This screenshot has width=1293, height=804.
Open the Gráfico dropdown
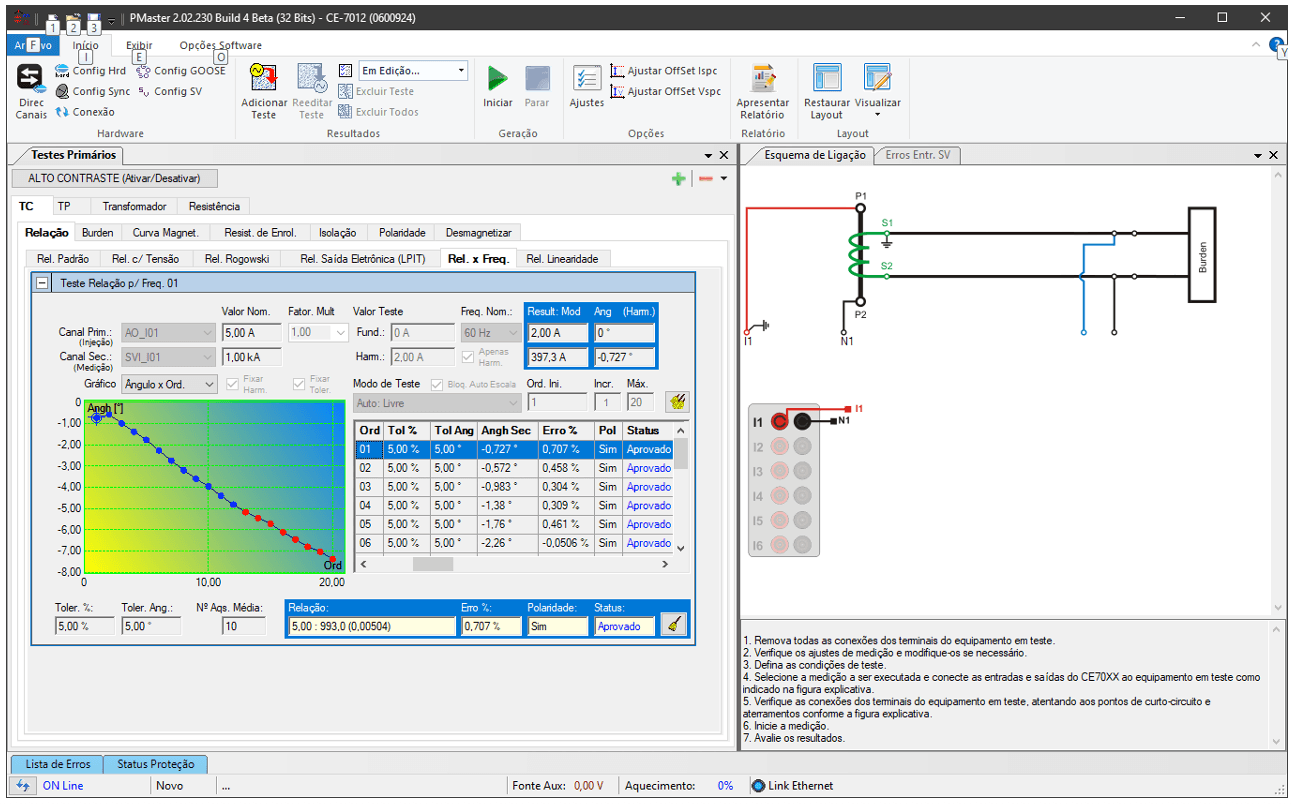coord(168,384)
